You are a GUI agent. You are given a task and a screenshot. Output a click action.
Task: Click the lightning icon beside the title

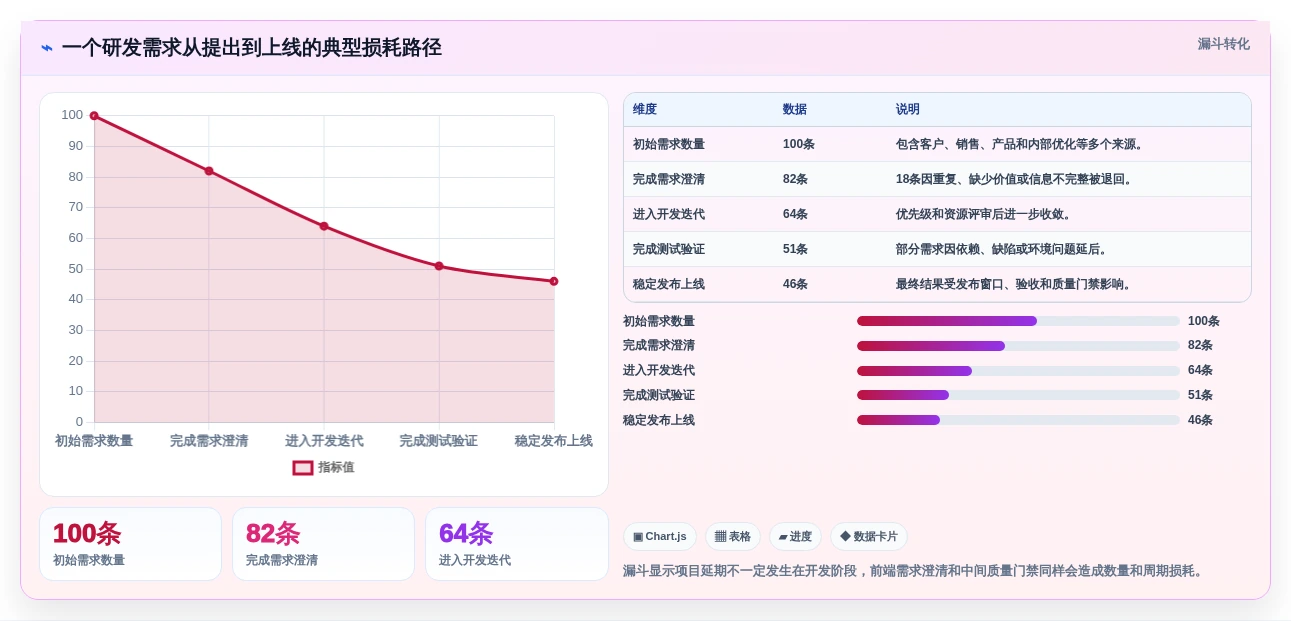click(x=47, y=48)
